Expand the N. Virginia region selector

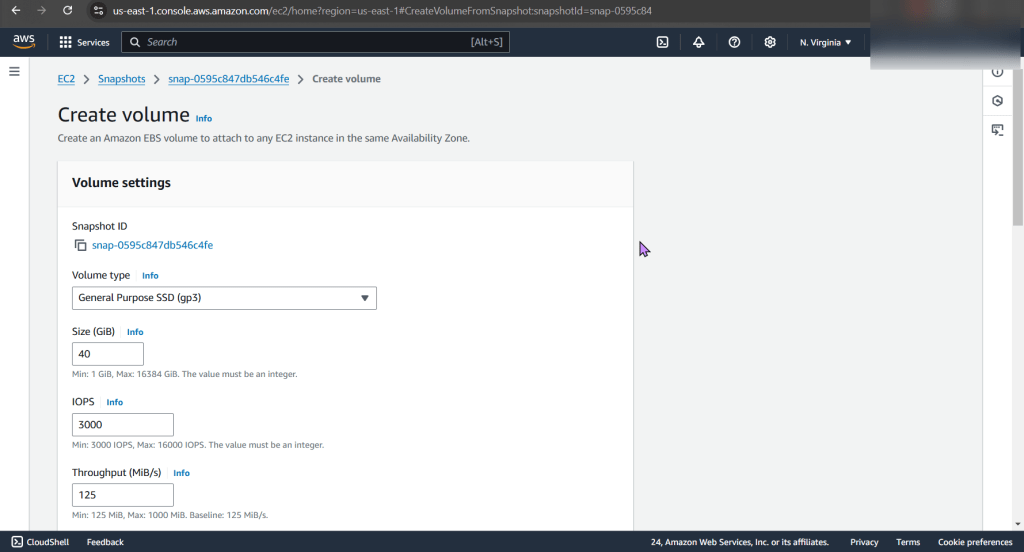click(x=825, y=43)
